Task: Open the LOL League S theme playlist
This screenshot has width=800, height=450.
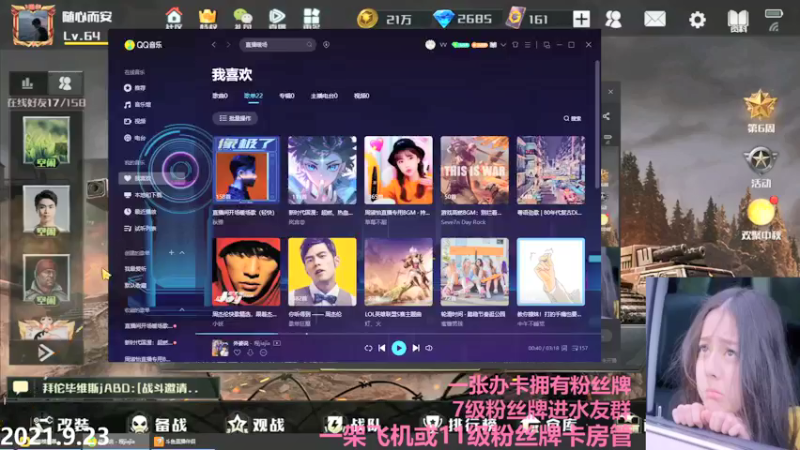Action: point(398,272)
